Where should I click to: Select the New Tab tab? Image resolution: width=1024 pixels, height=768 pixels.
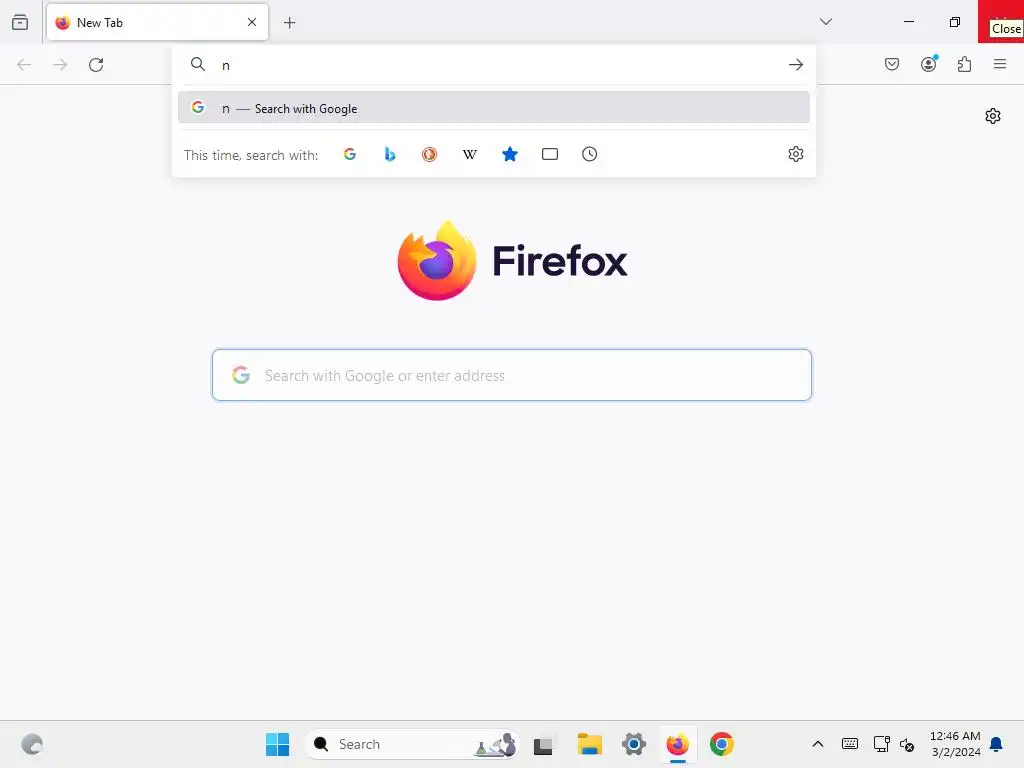[x=157, y=22]
